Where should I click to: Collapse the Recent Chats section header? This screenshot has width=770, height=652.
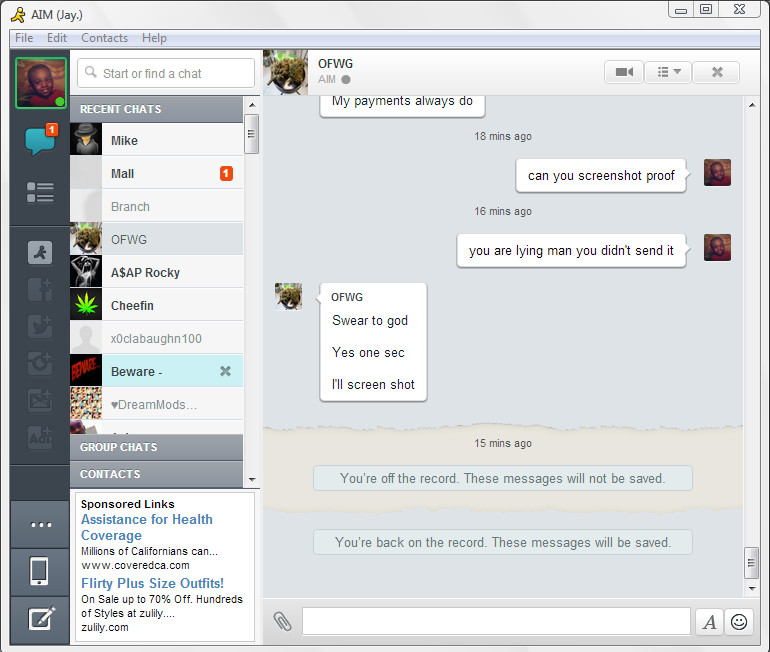click(157, 109)
